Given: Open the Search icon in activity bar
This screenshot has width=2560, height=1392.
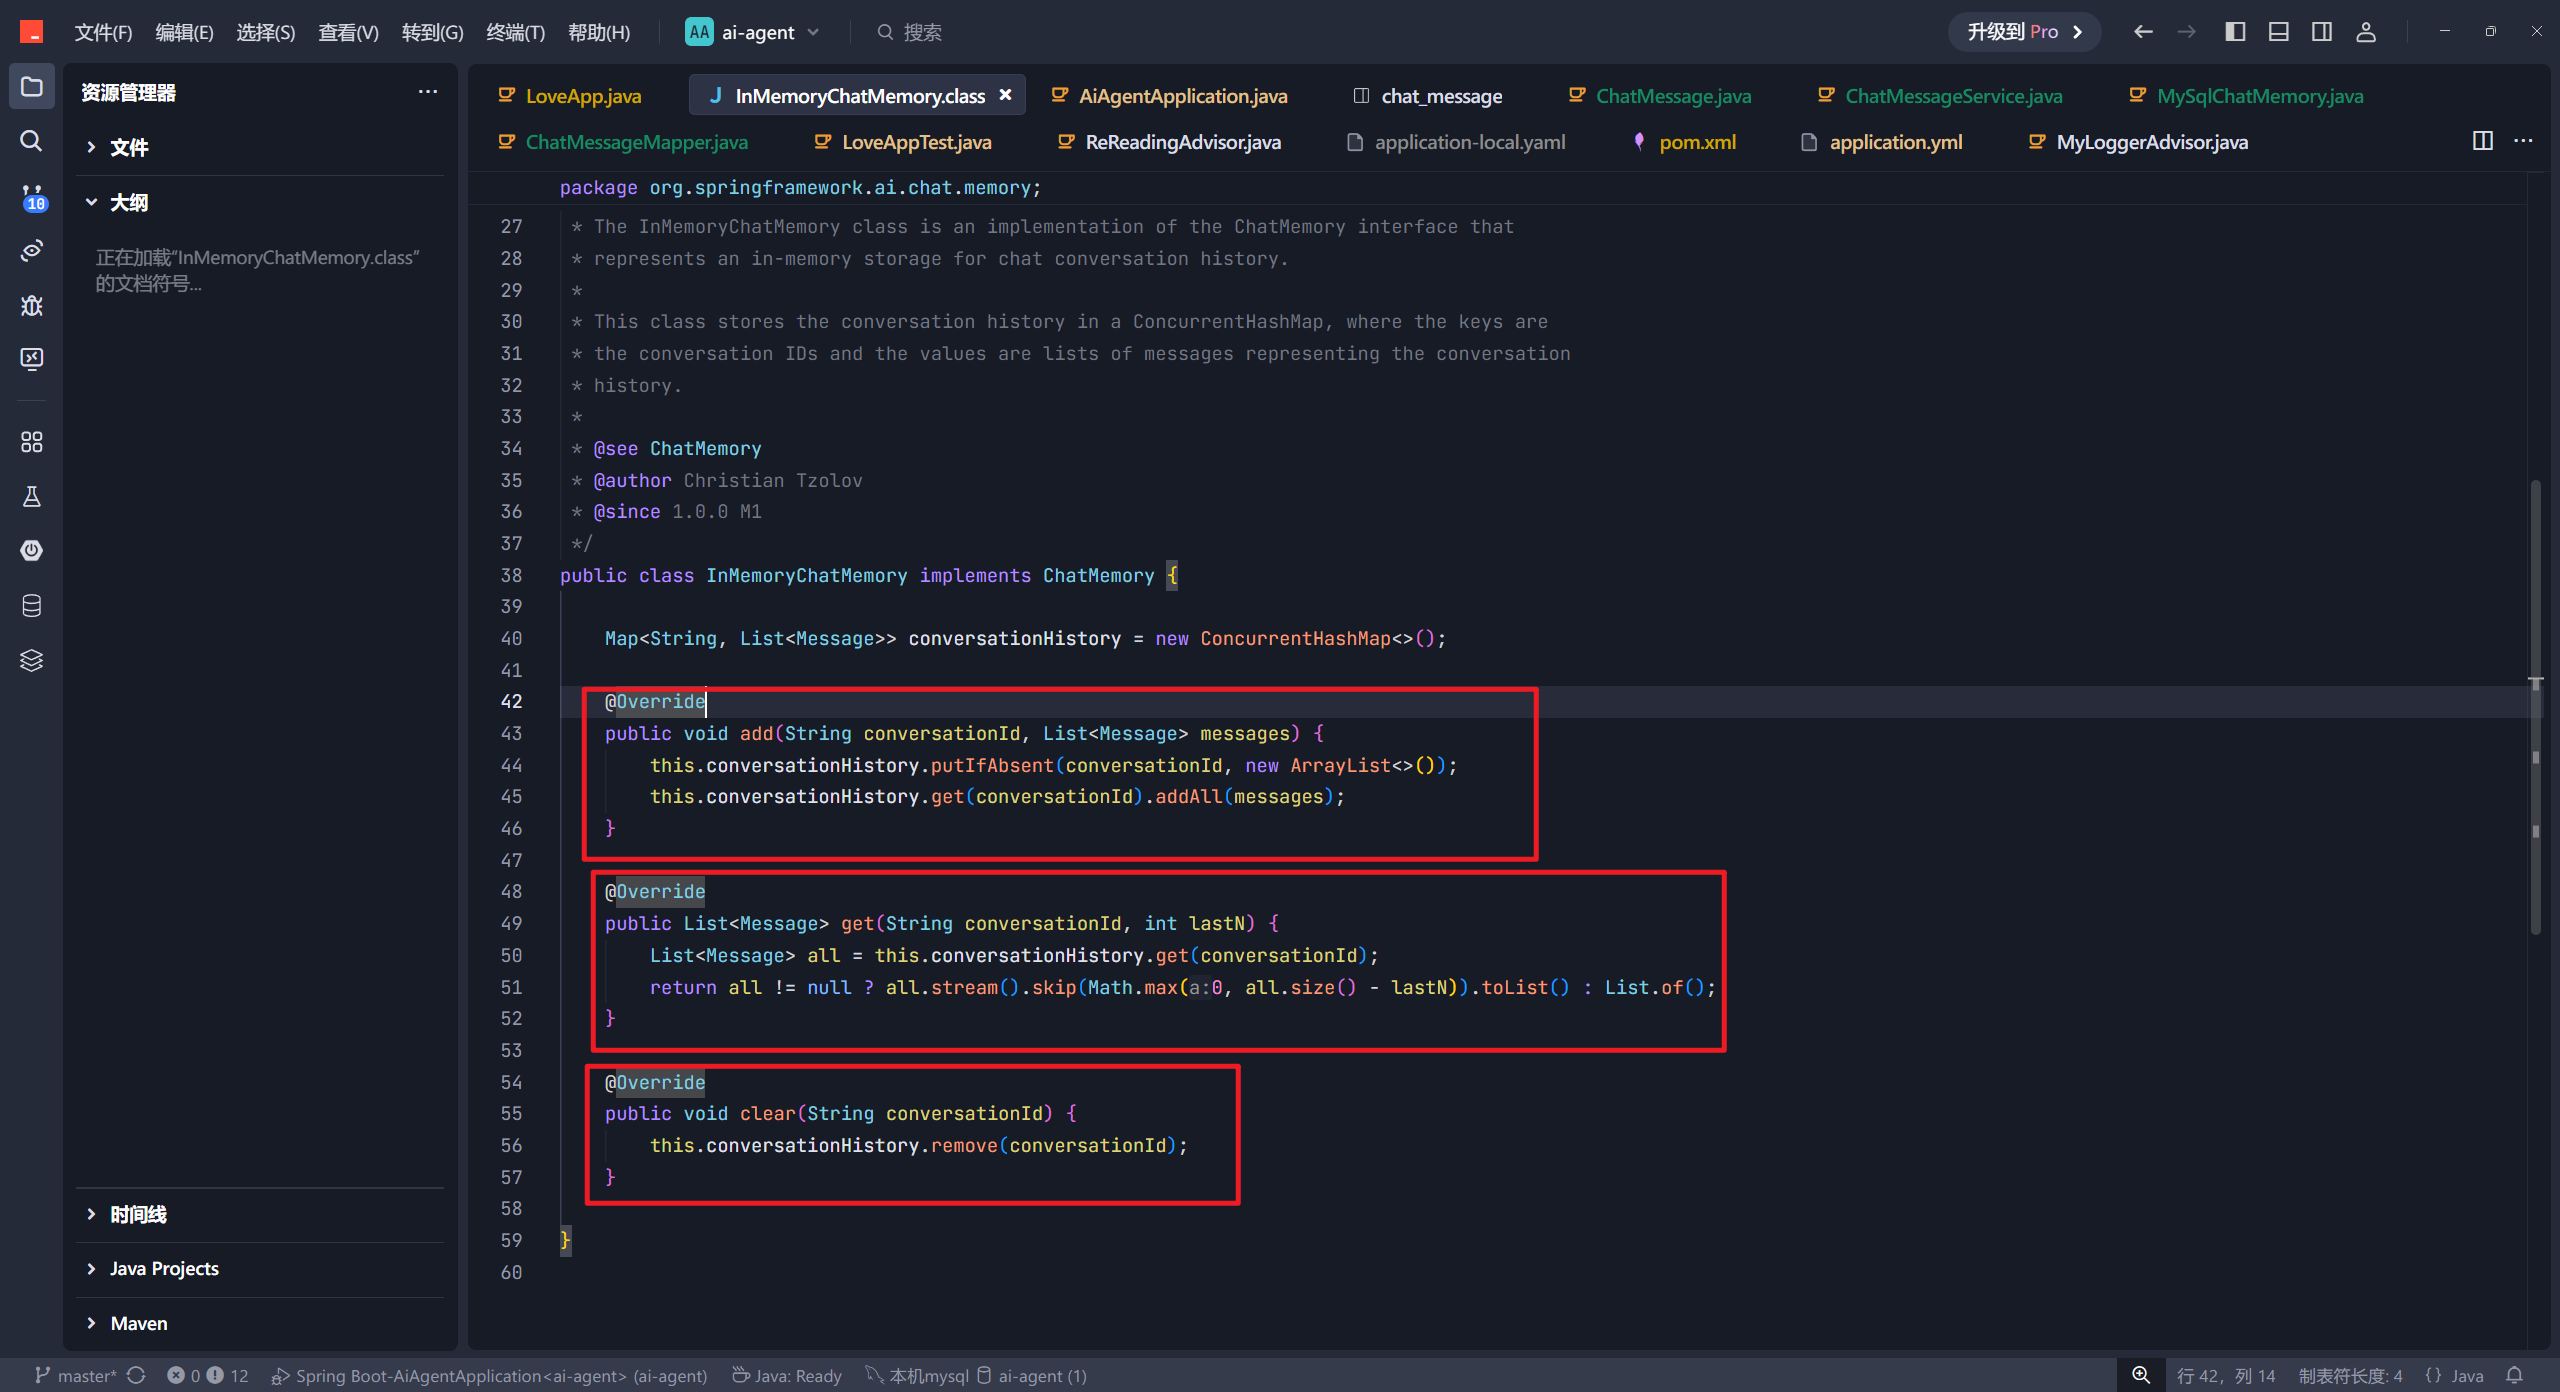Looking at the screenshot, I should [31, 141].
